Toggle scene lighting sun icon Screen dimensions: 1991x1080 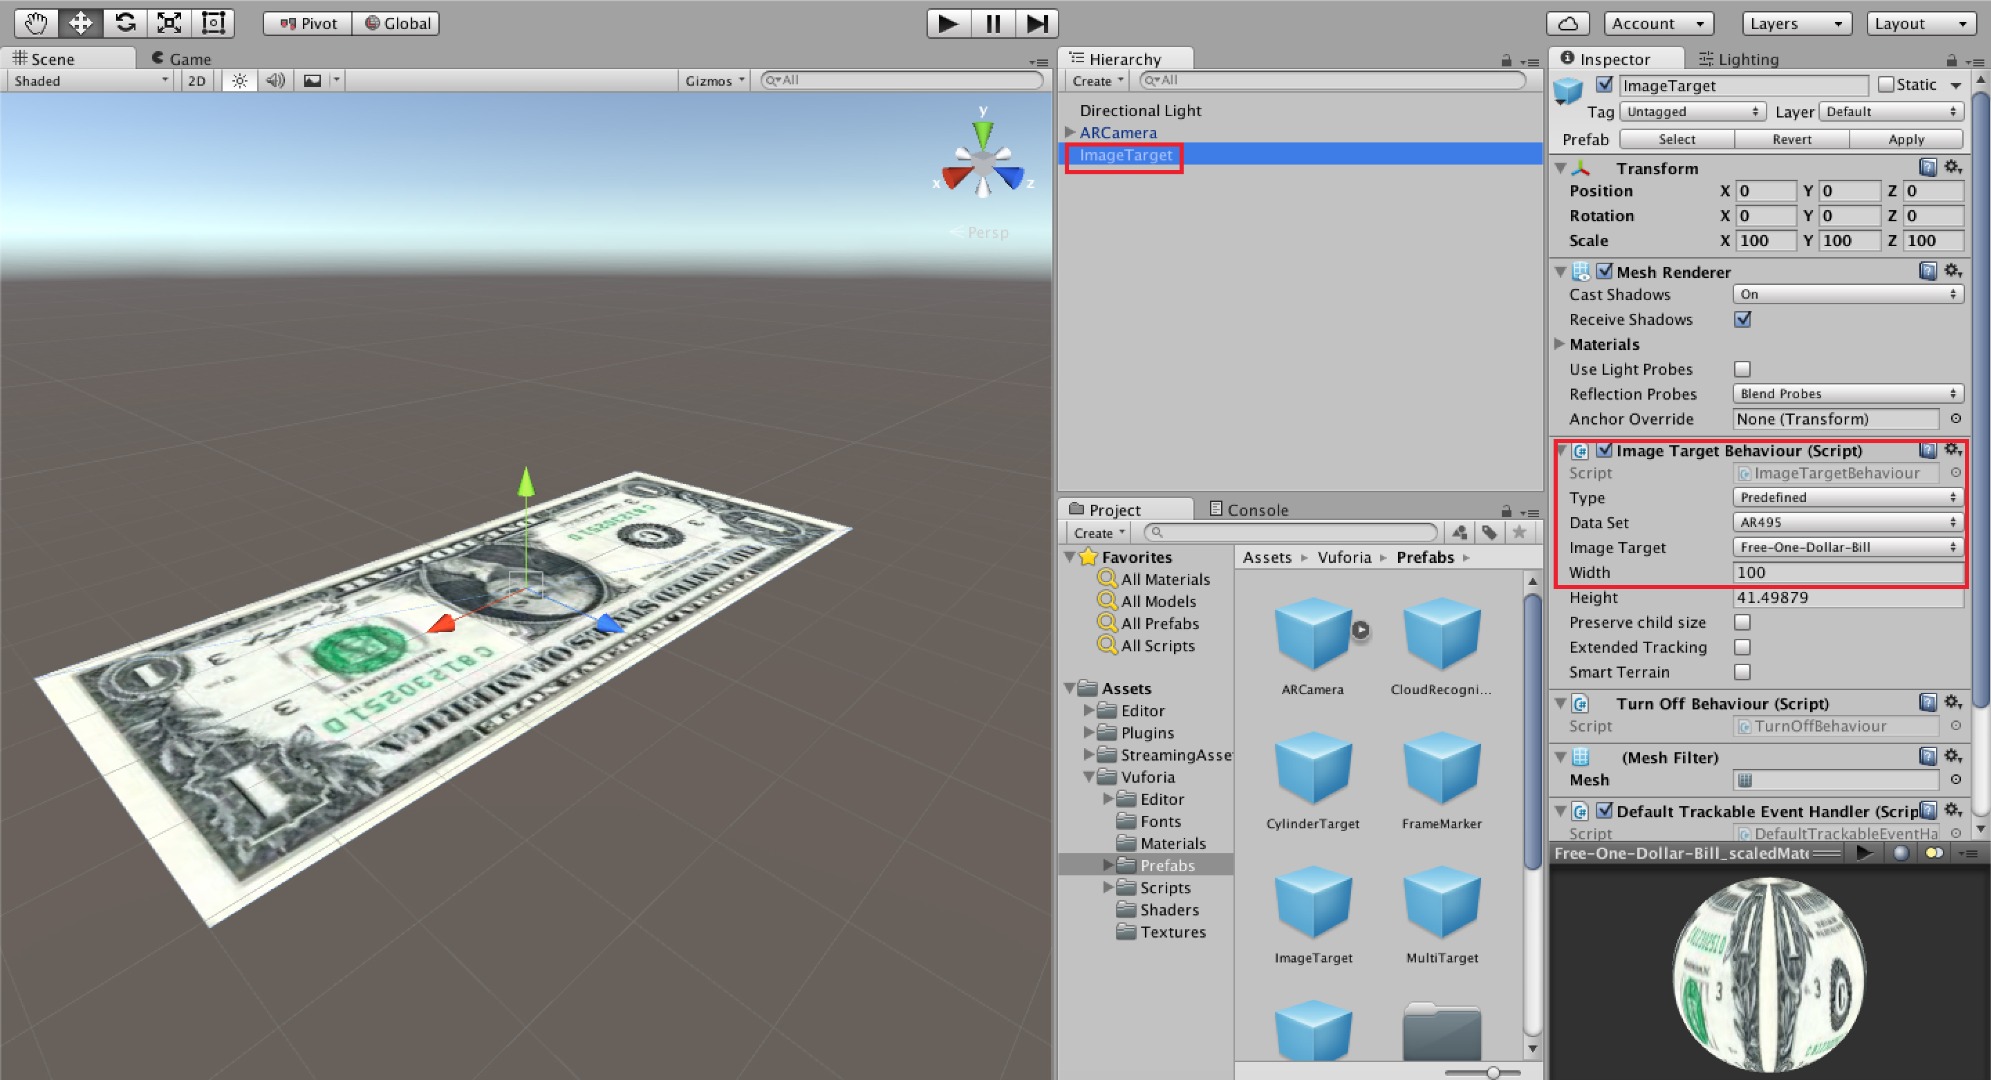click(239, 81)
